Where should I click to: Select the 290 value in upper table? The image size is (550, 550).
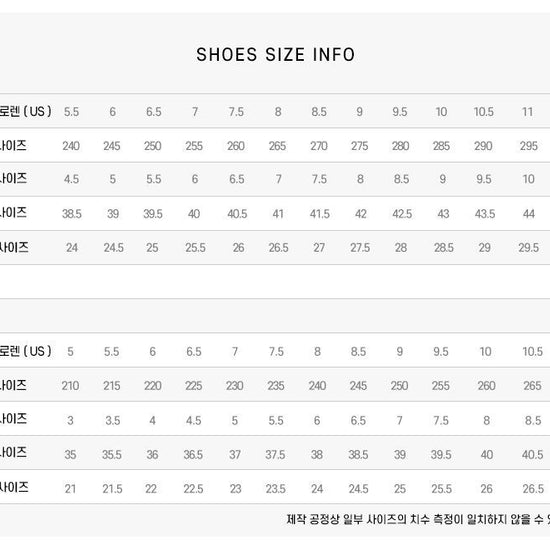tap(483, 146)
